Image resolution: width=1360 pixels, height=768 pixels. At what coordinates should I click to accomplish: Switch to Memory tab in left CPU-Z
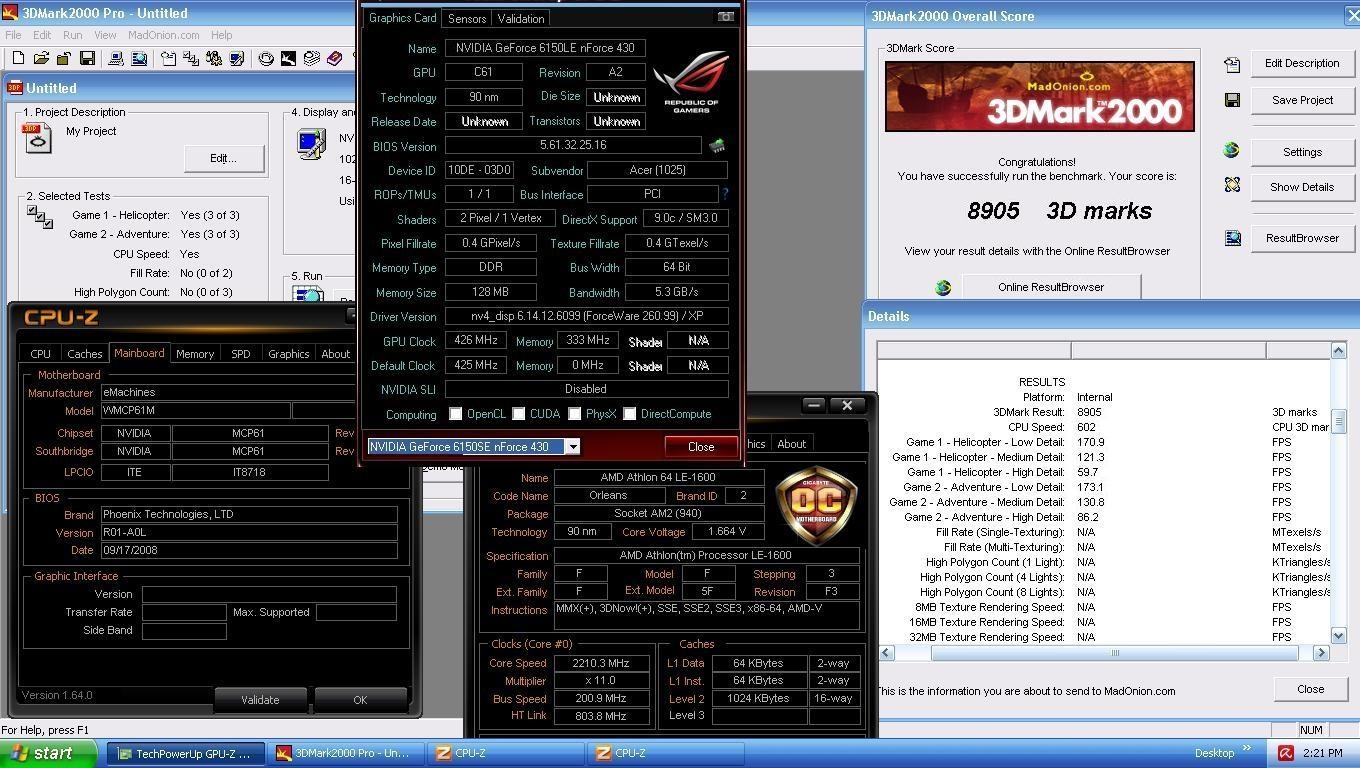tap(195, 354)
